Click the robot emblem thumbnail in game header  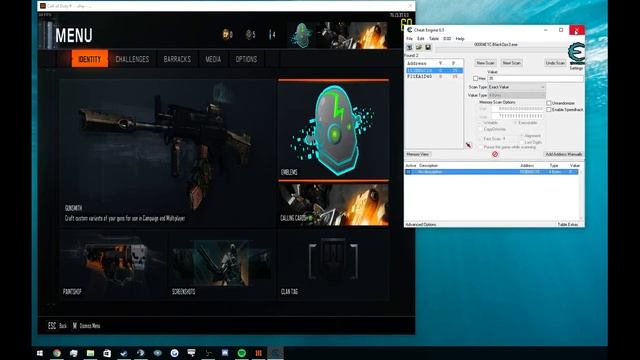(x=301, y=35)
